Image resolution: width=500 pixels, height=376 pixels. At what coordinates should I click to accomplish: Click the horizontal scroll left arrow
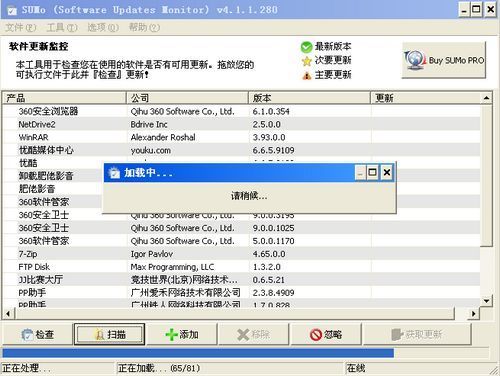coord(8,313)
